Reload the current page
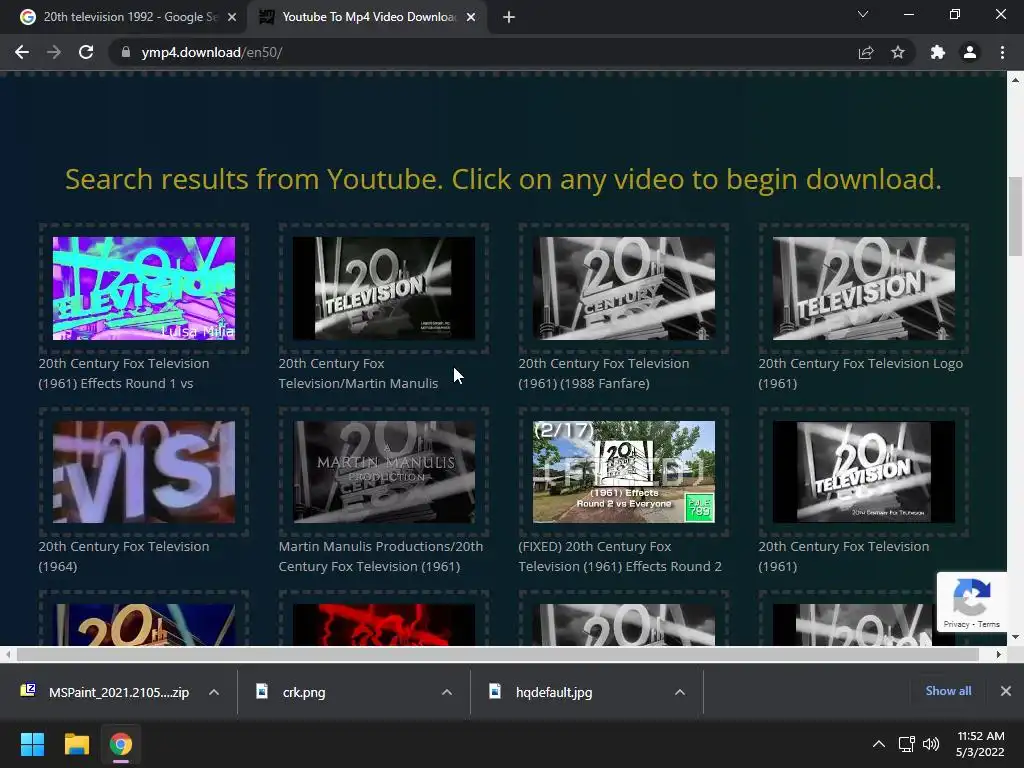This screenshot has width=1024, height=768. [x=86, y=52]
